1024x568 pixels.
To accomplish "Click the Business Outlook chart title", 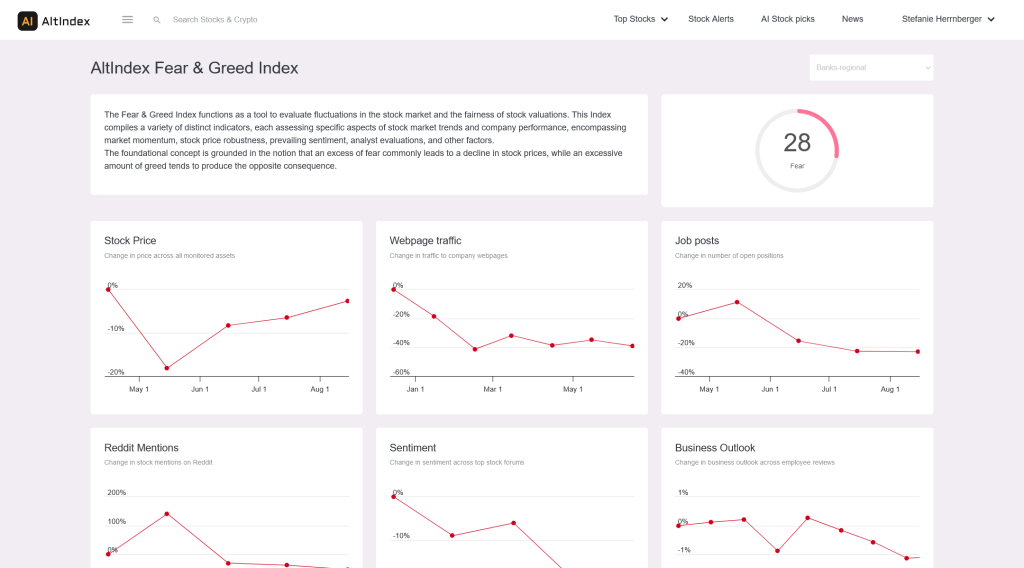I will (714, 447).
